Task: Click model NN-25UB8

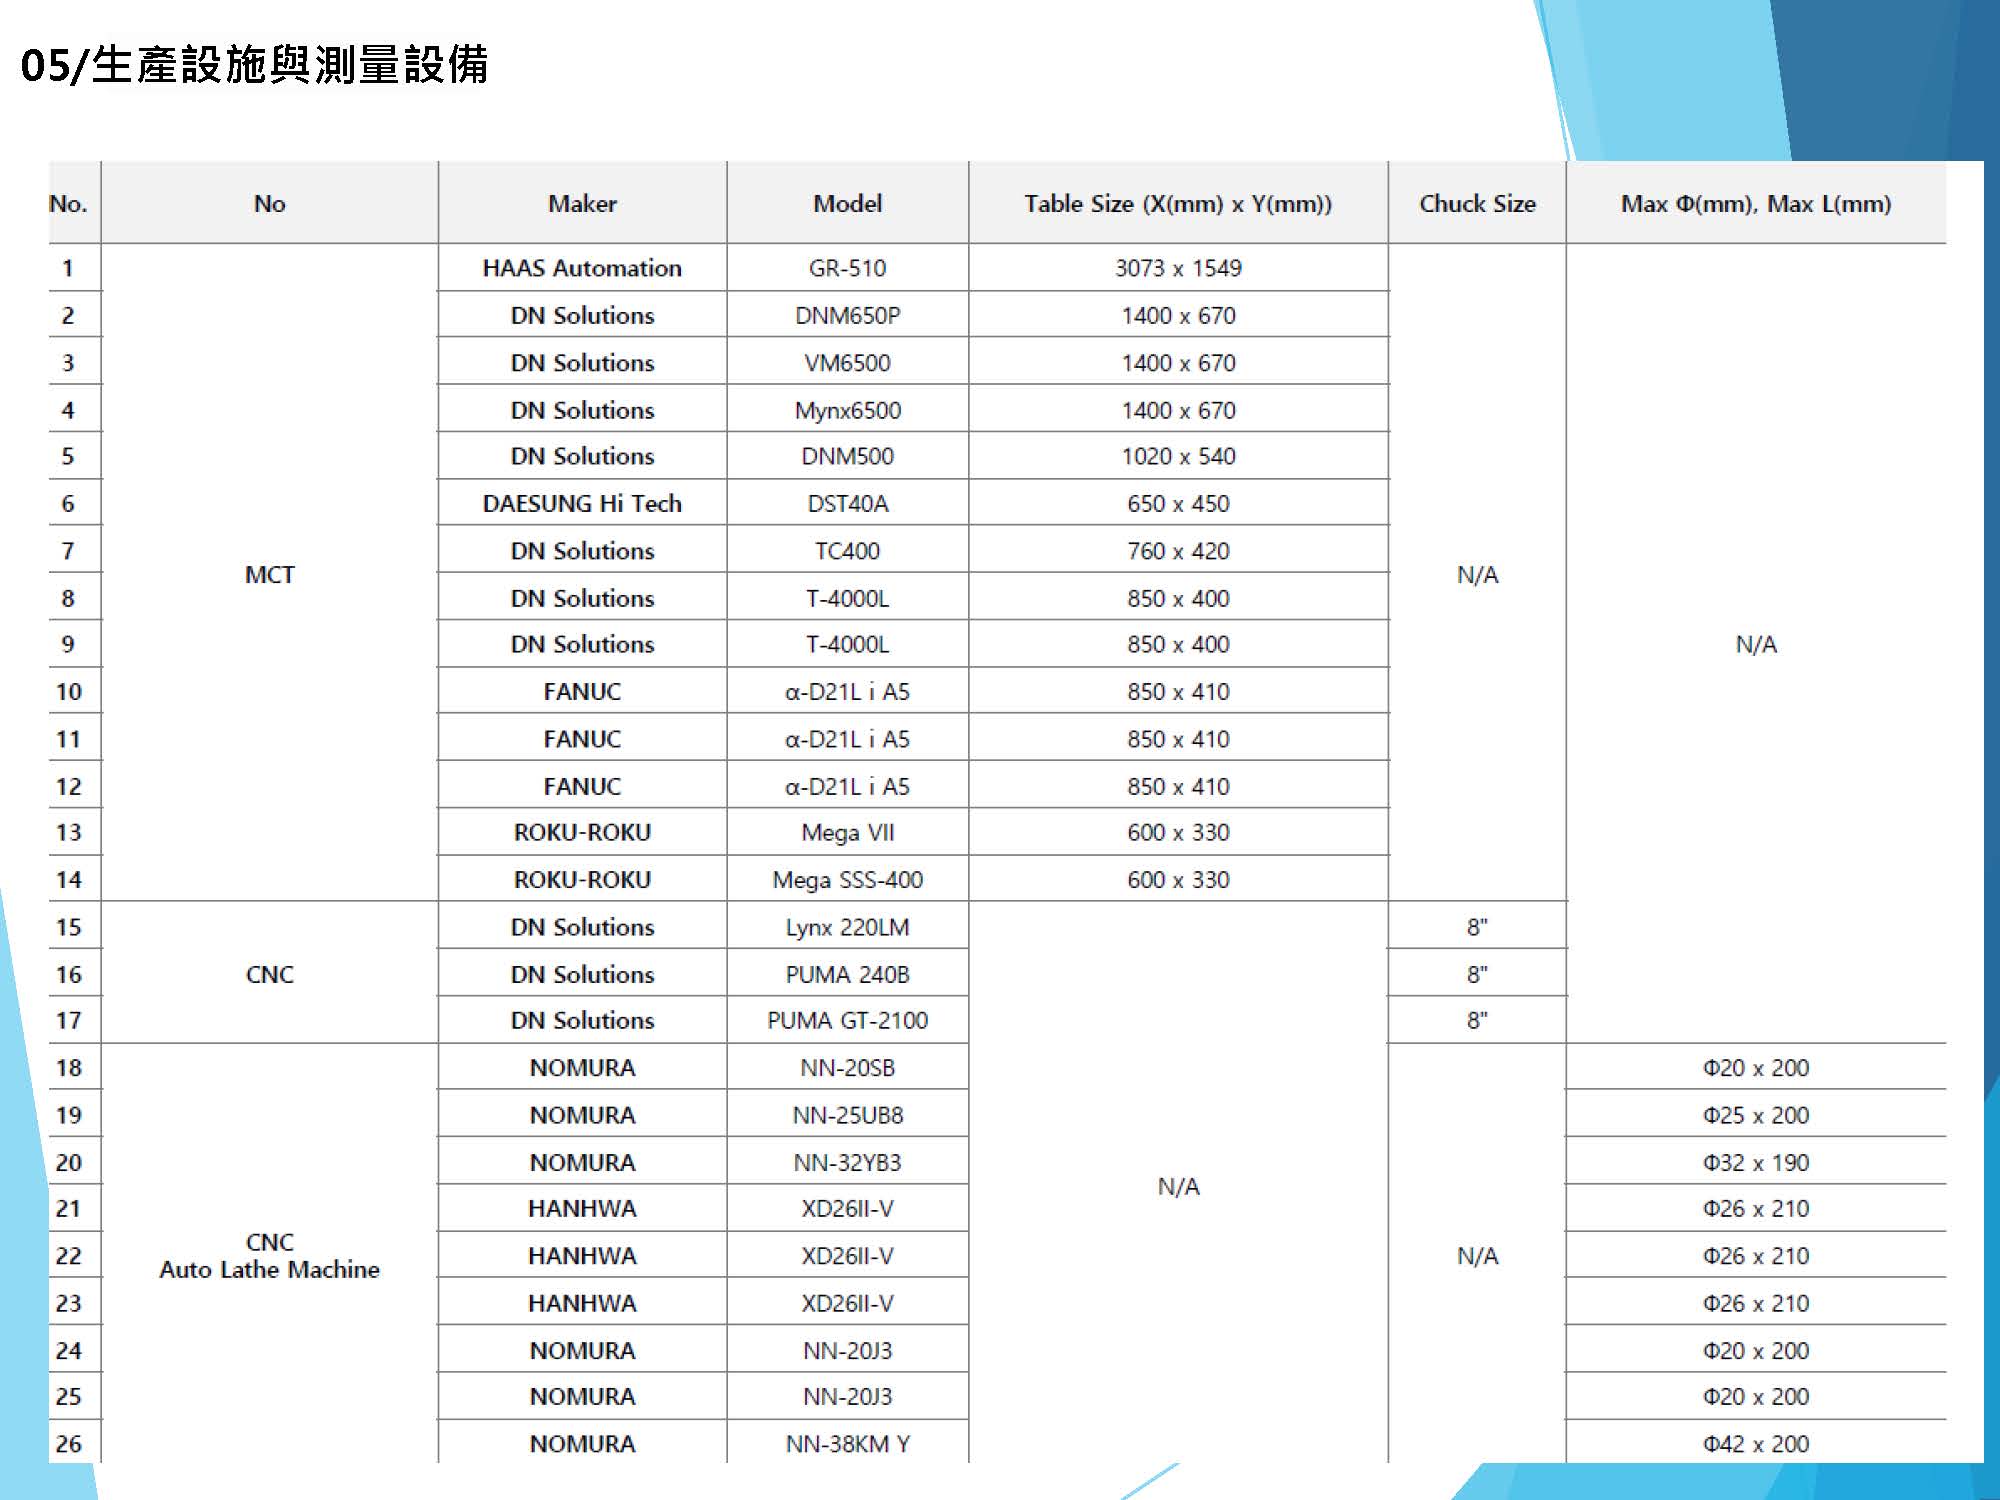Action: pos(847,1115)
